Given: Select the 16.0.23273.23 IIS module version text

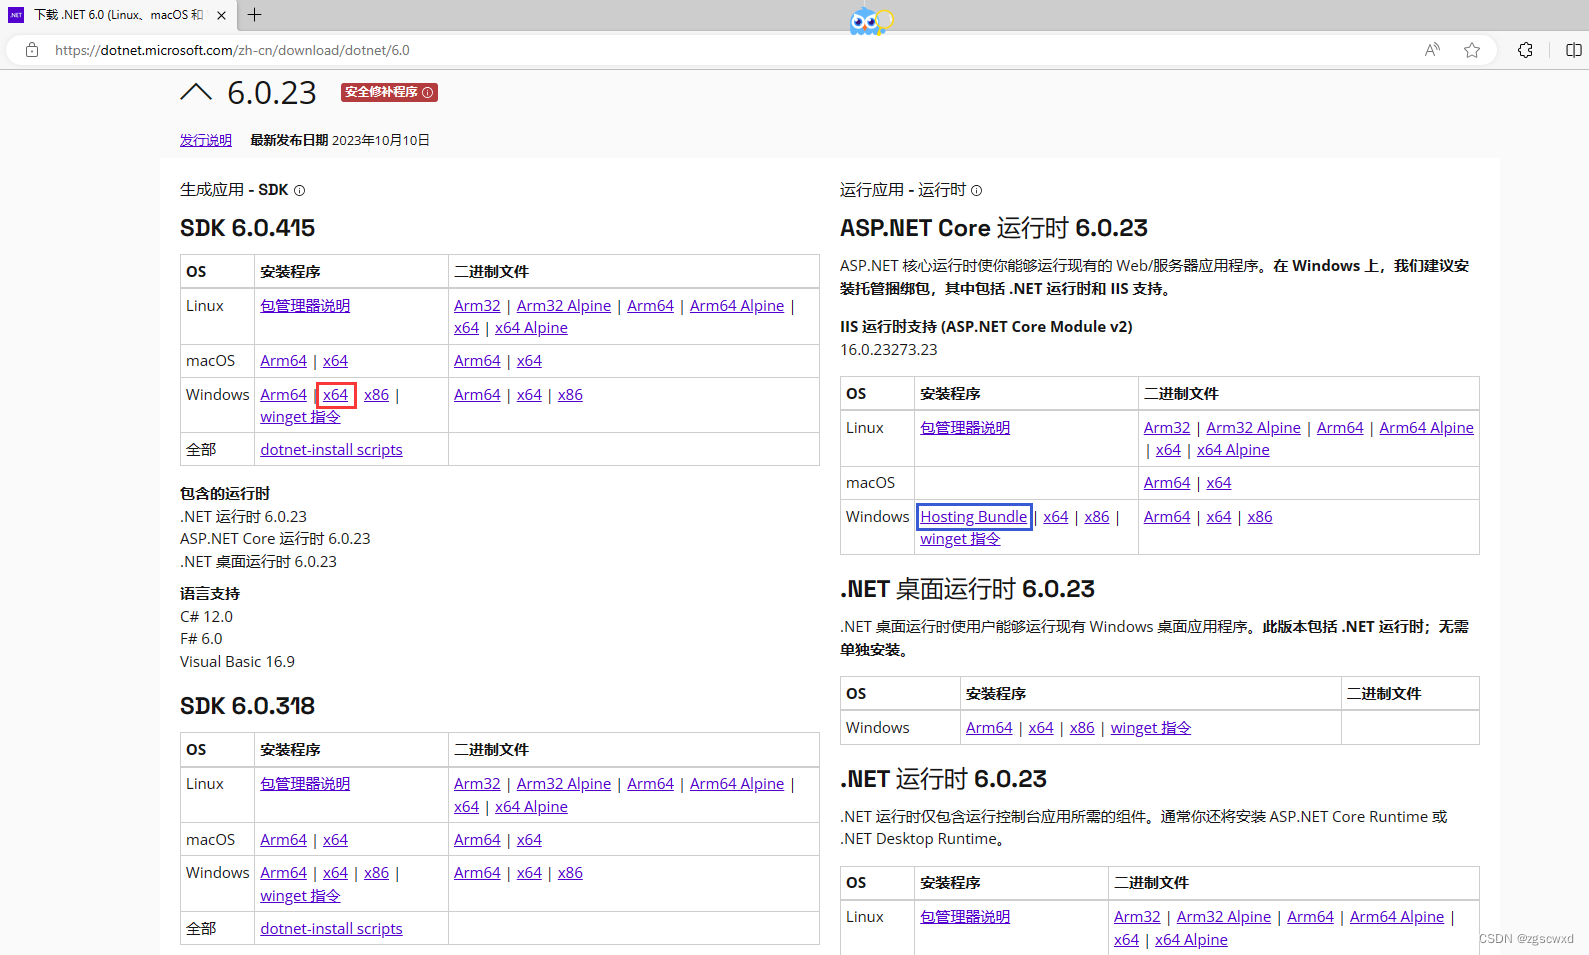Looking at the screenshot, I should click(889, 350).
